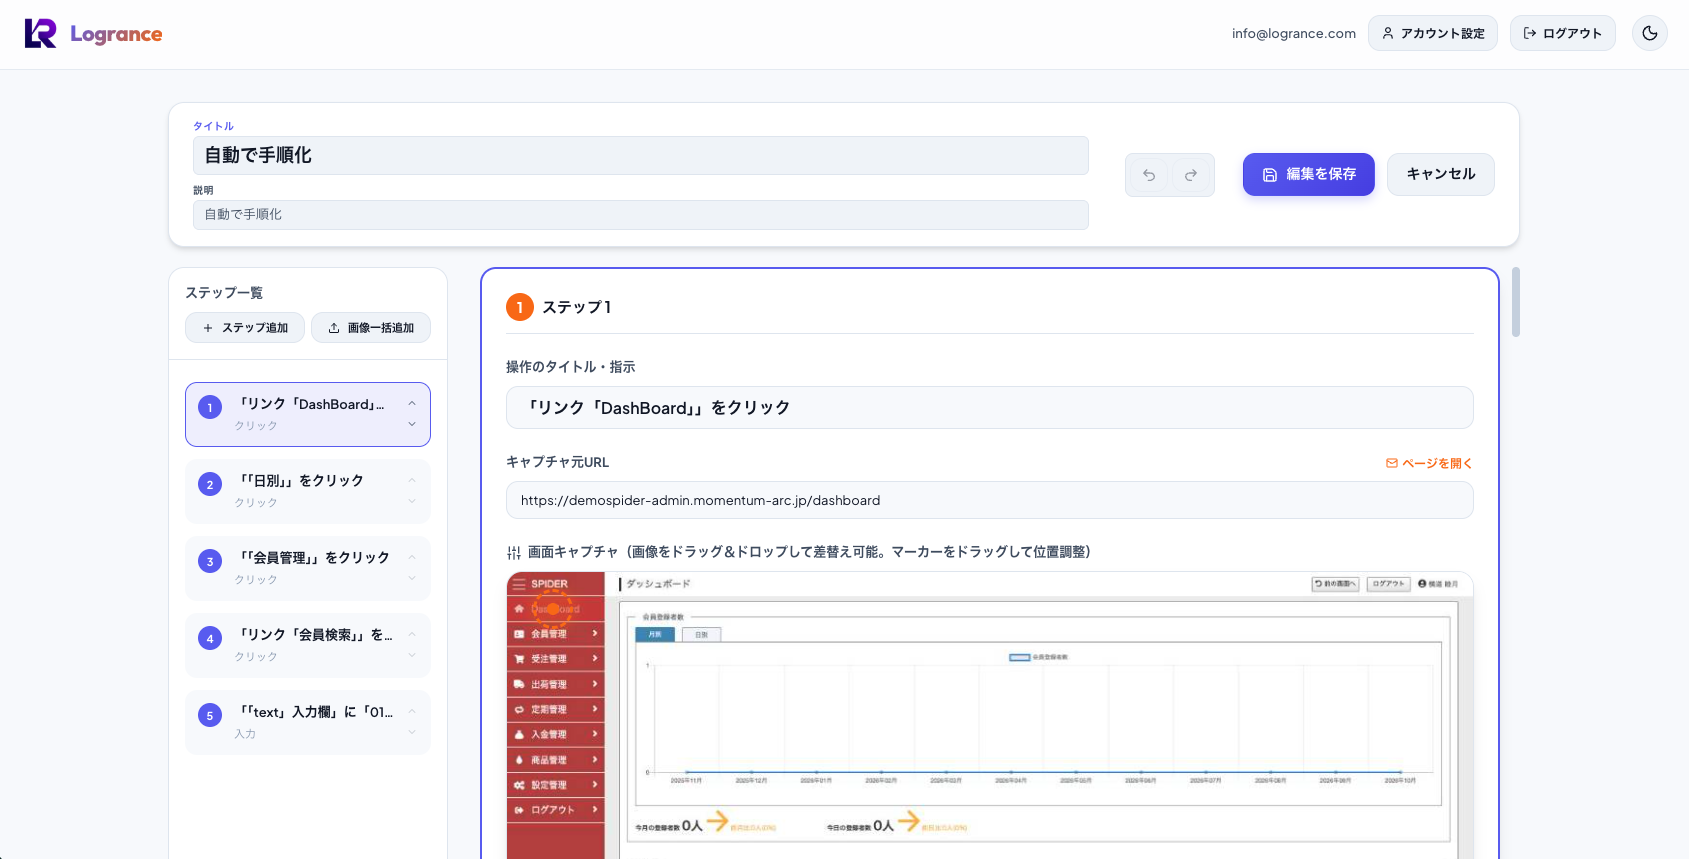Undo the last edit with the undo arrow
The height and width of the screenshot is (859, 1689).
1149,175
